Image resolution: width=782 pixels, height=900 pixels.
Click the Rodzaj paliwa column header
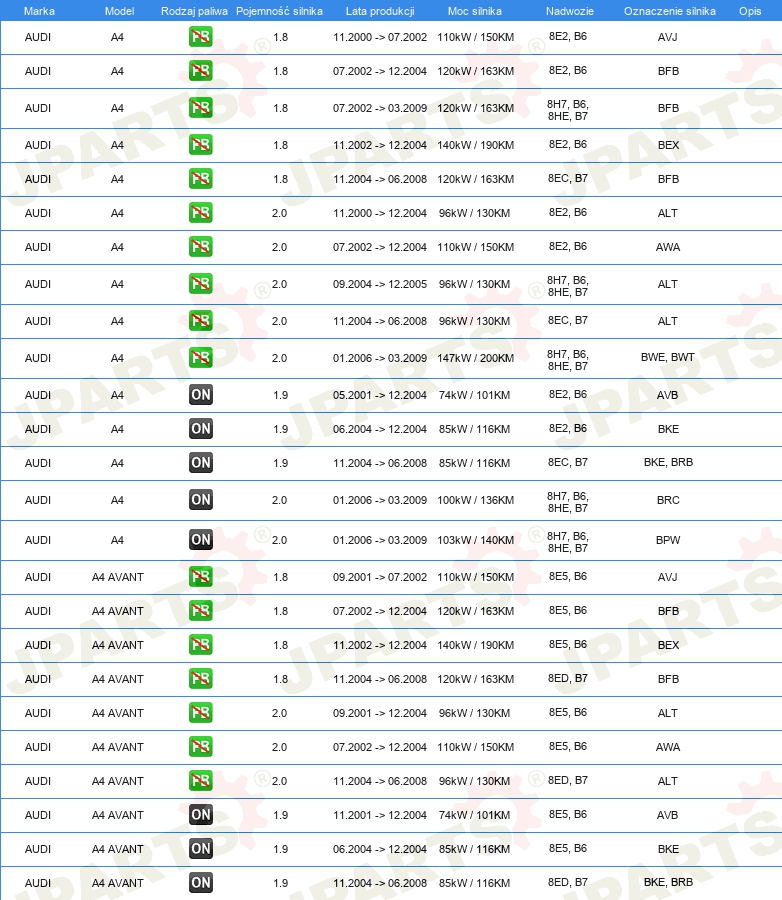[x=194, y=11]
